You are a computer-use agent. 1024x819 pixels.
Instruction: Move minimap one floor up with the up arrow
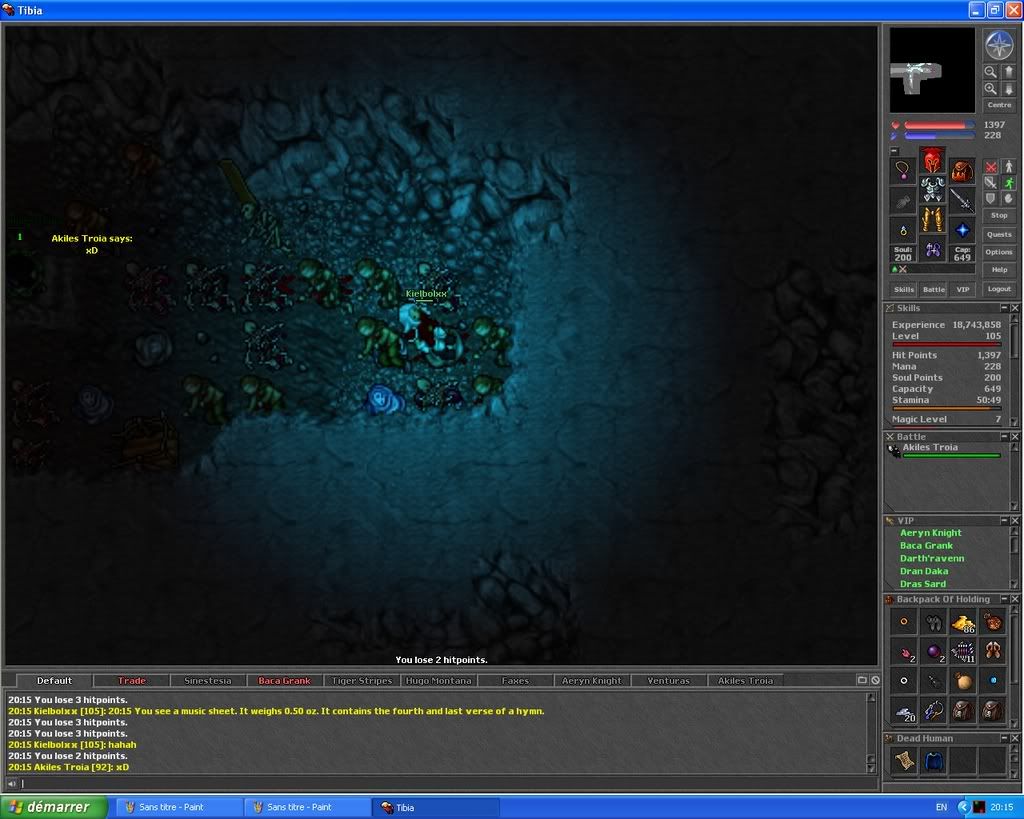click(x=1008, y=72)
